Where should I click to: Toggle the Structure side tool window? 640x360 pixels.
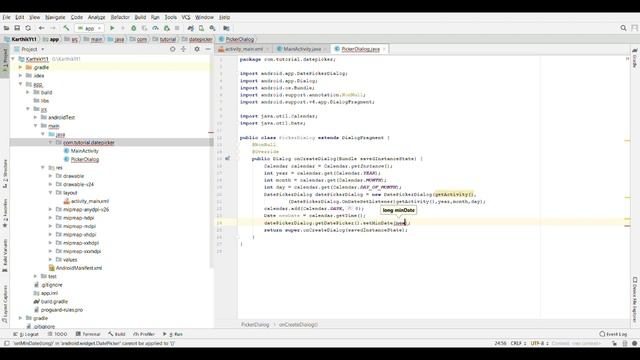tap(5, 173)
